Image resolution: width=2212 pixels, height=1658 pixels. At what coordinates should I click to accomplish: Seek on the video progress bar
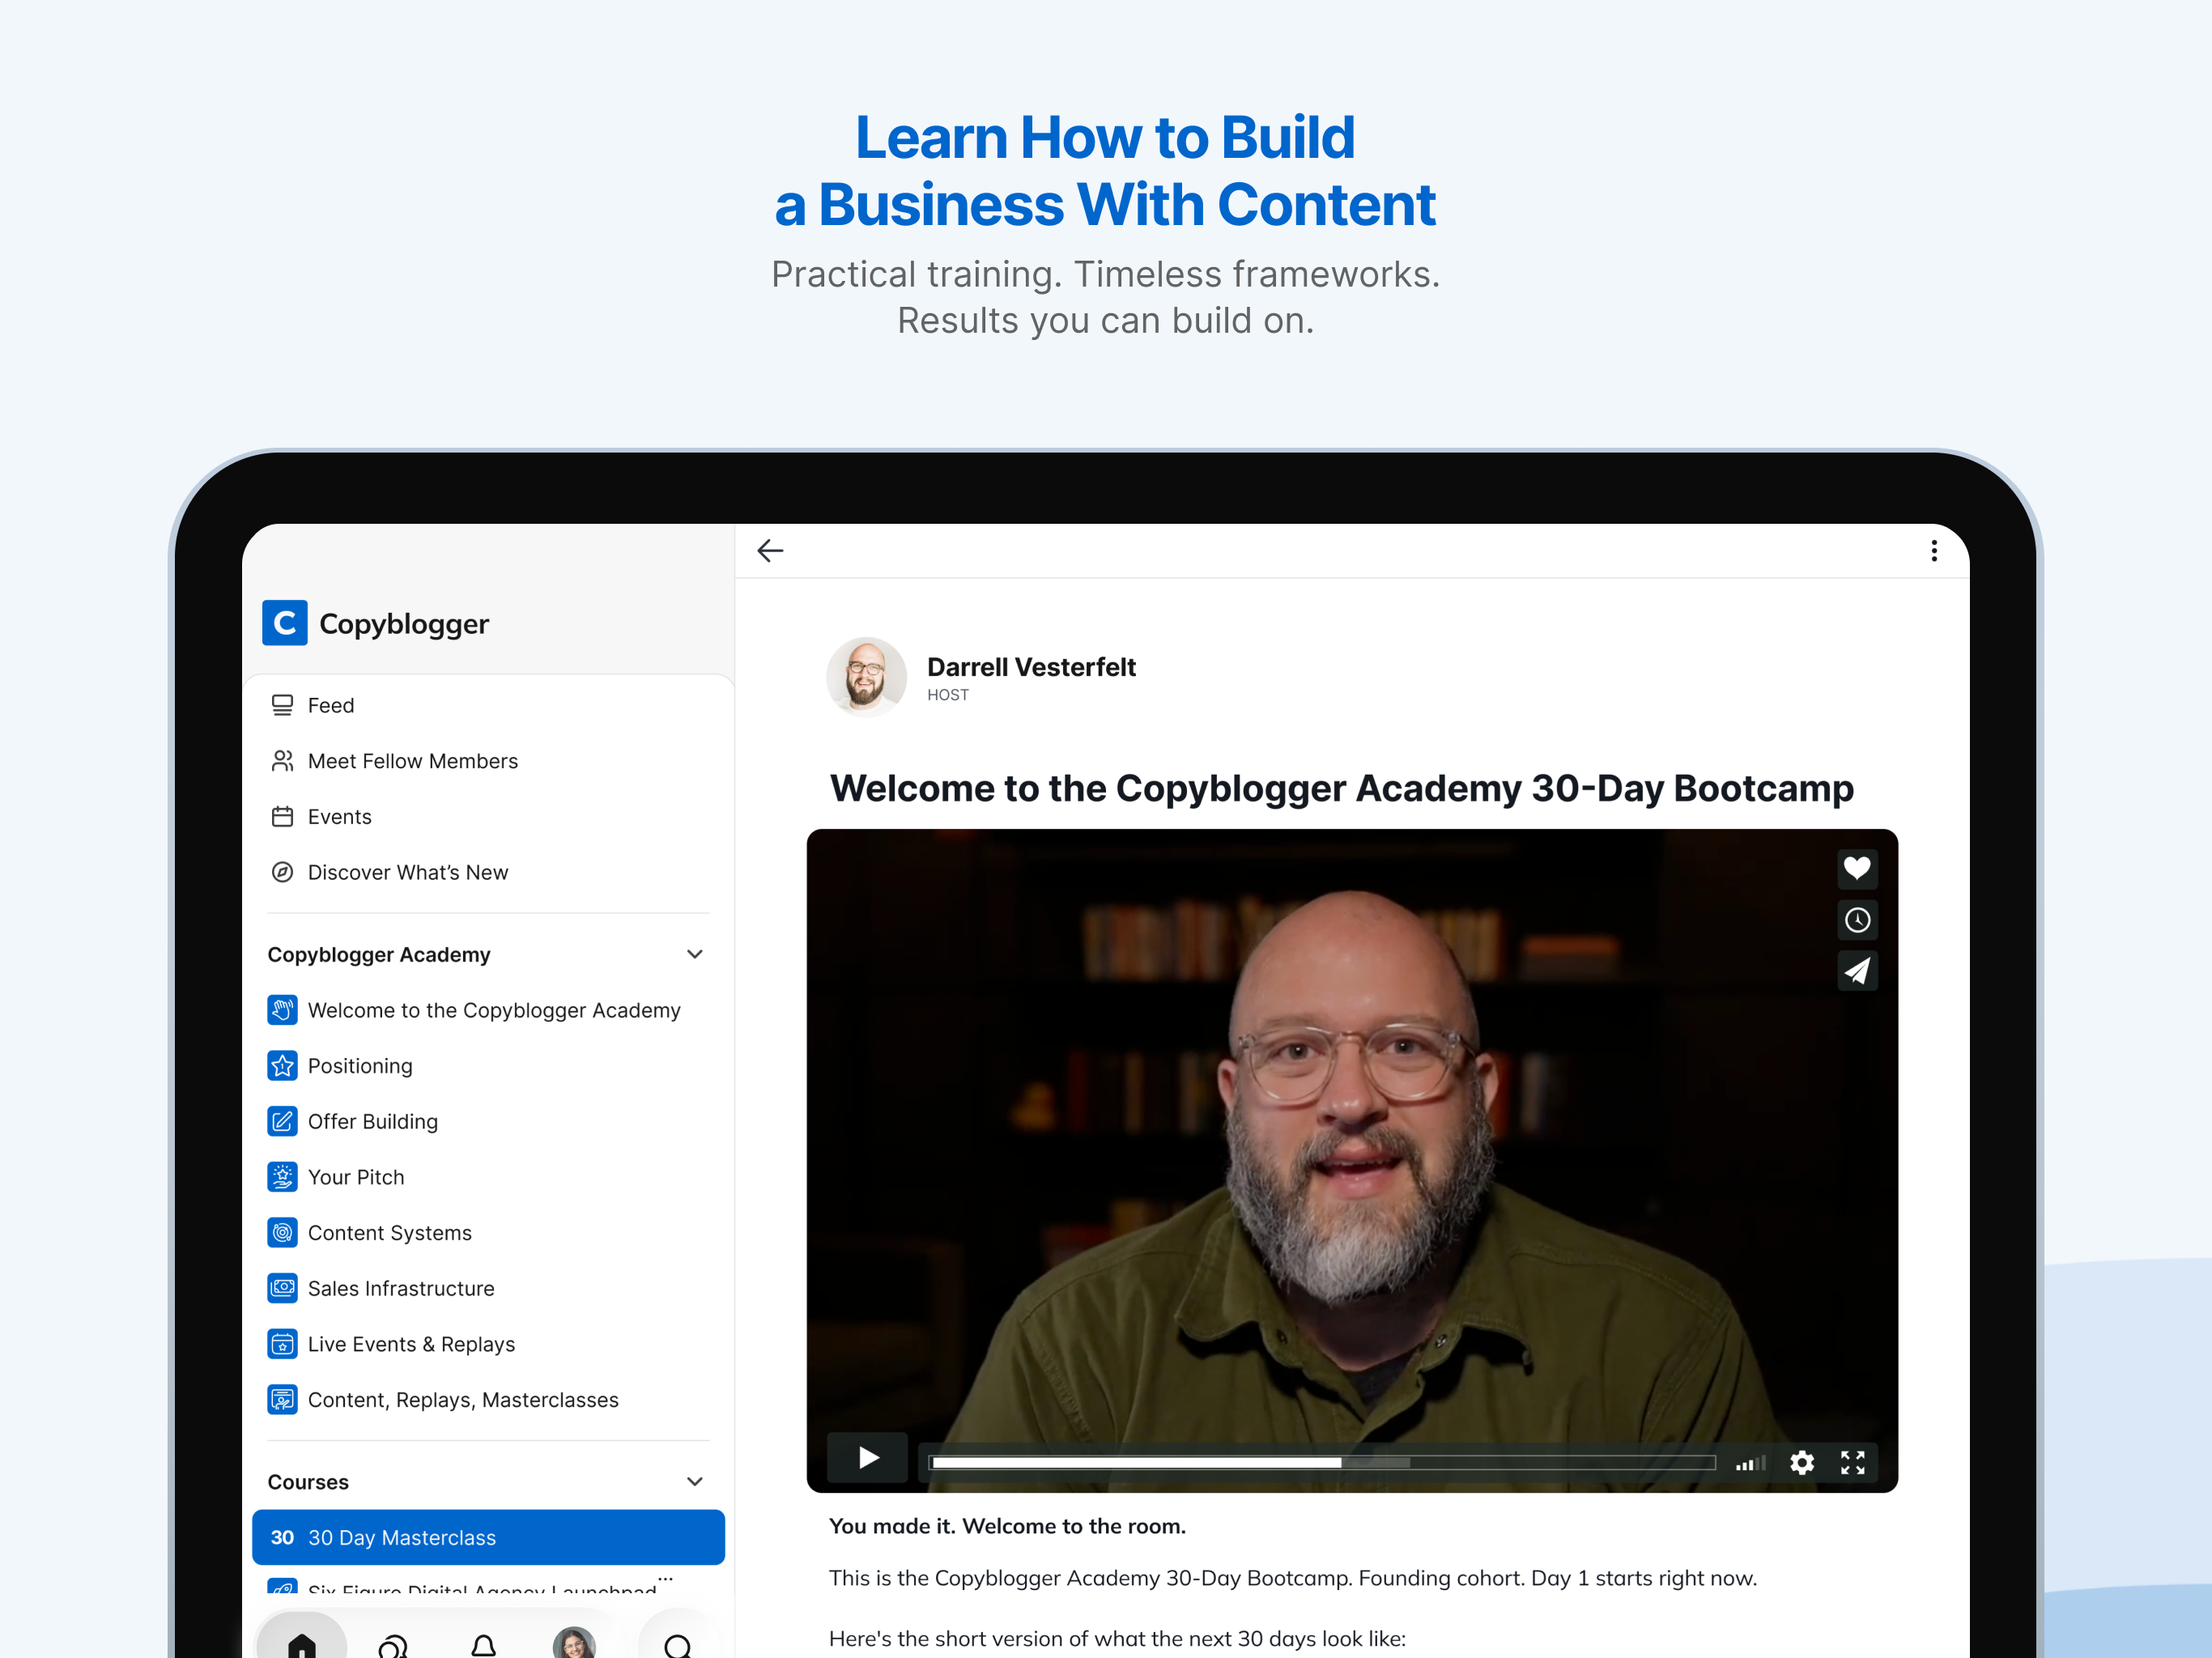[x=1322, y=1462]
